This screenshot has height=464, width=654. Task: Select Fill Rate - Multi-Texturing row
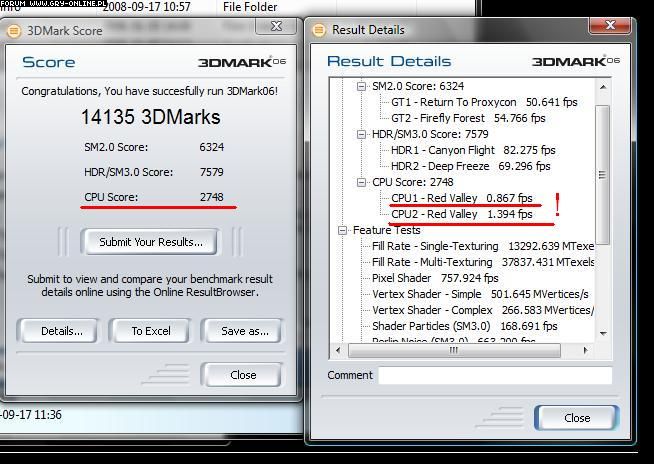point(483,262)
